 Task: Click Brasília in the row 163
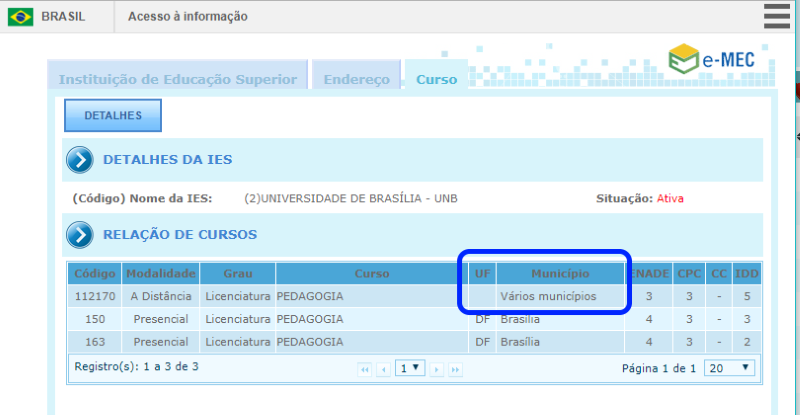tap(520, 342)
